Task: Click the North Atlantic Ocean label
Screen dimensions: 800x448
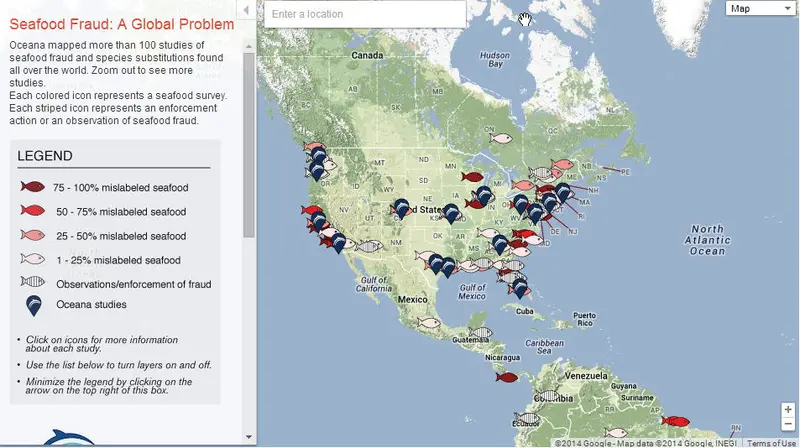Action: click(707, 240)
